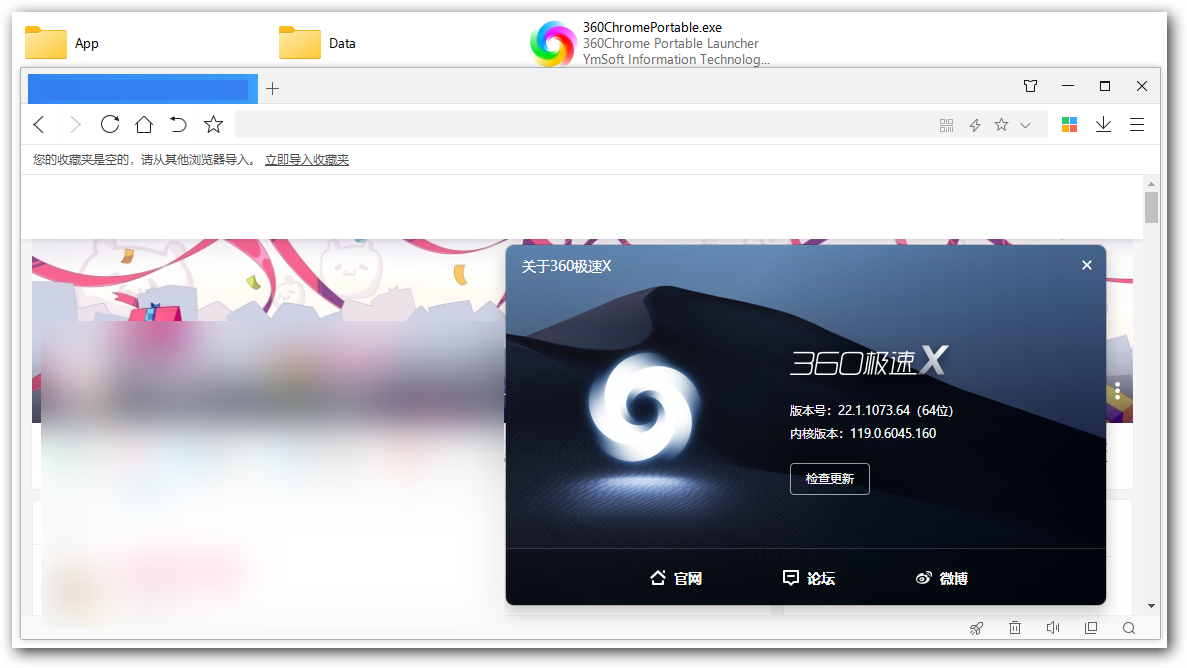This screenshot has height=668, width=1187.
Task: Mute page with speaker icon
Action: click(1053, 628)
